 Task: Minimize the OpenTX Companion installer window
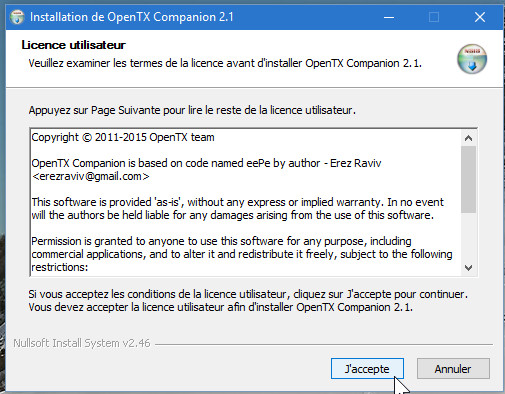tap(389, 17)
